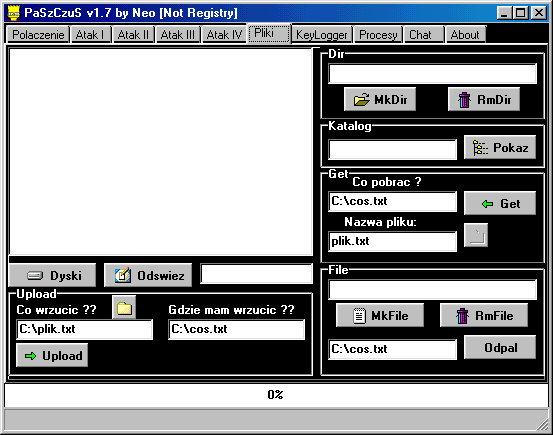Switch to the KeyLogger tab
The height and width of the screenshot is (435, 553).
click(x=322, y=35)
